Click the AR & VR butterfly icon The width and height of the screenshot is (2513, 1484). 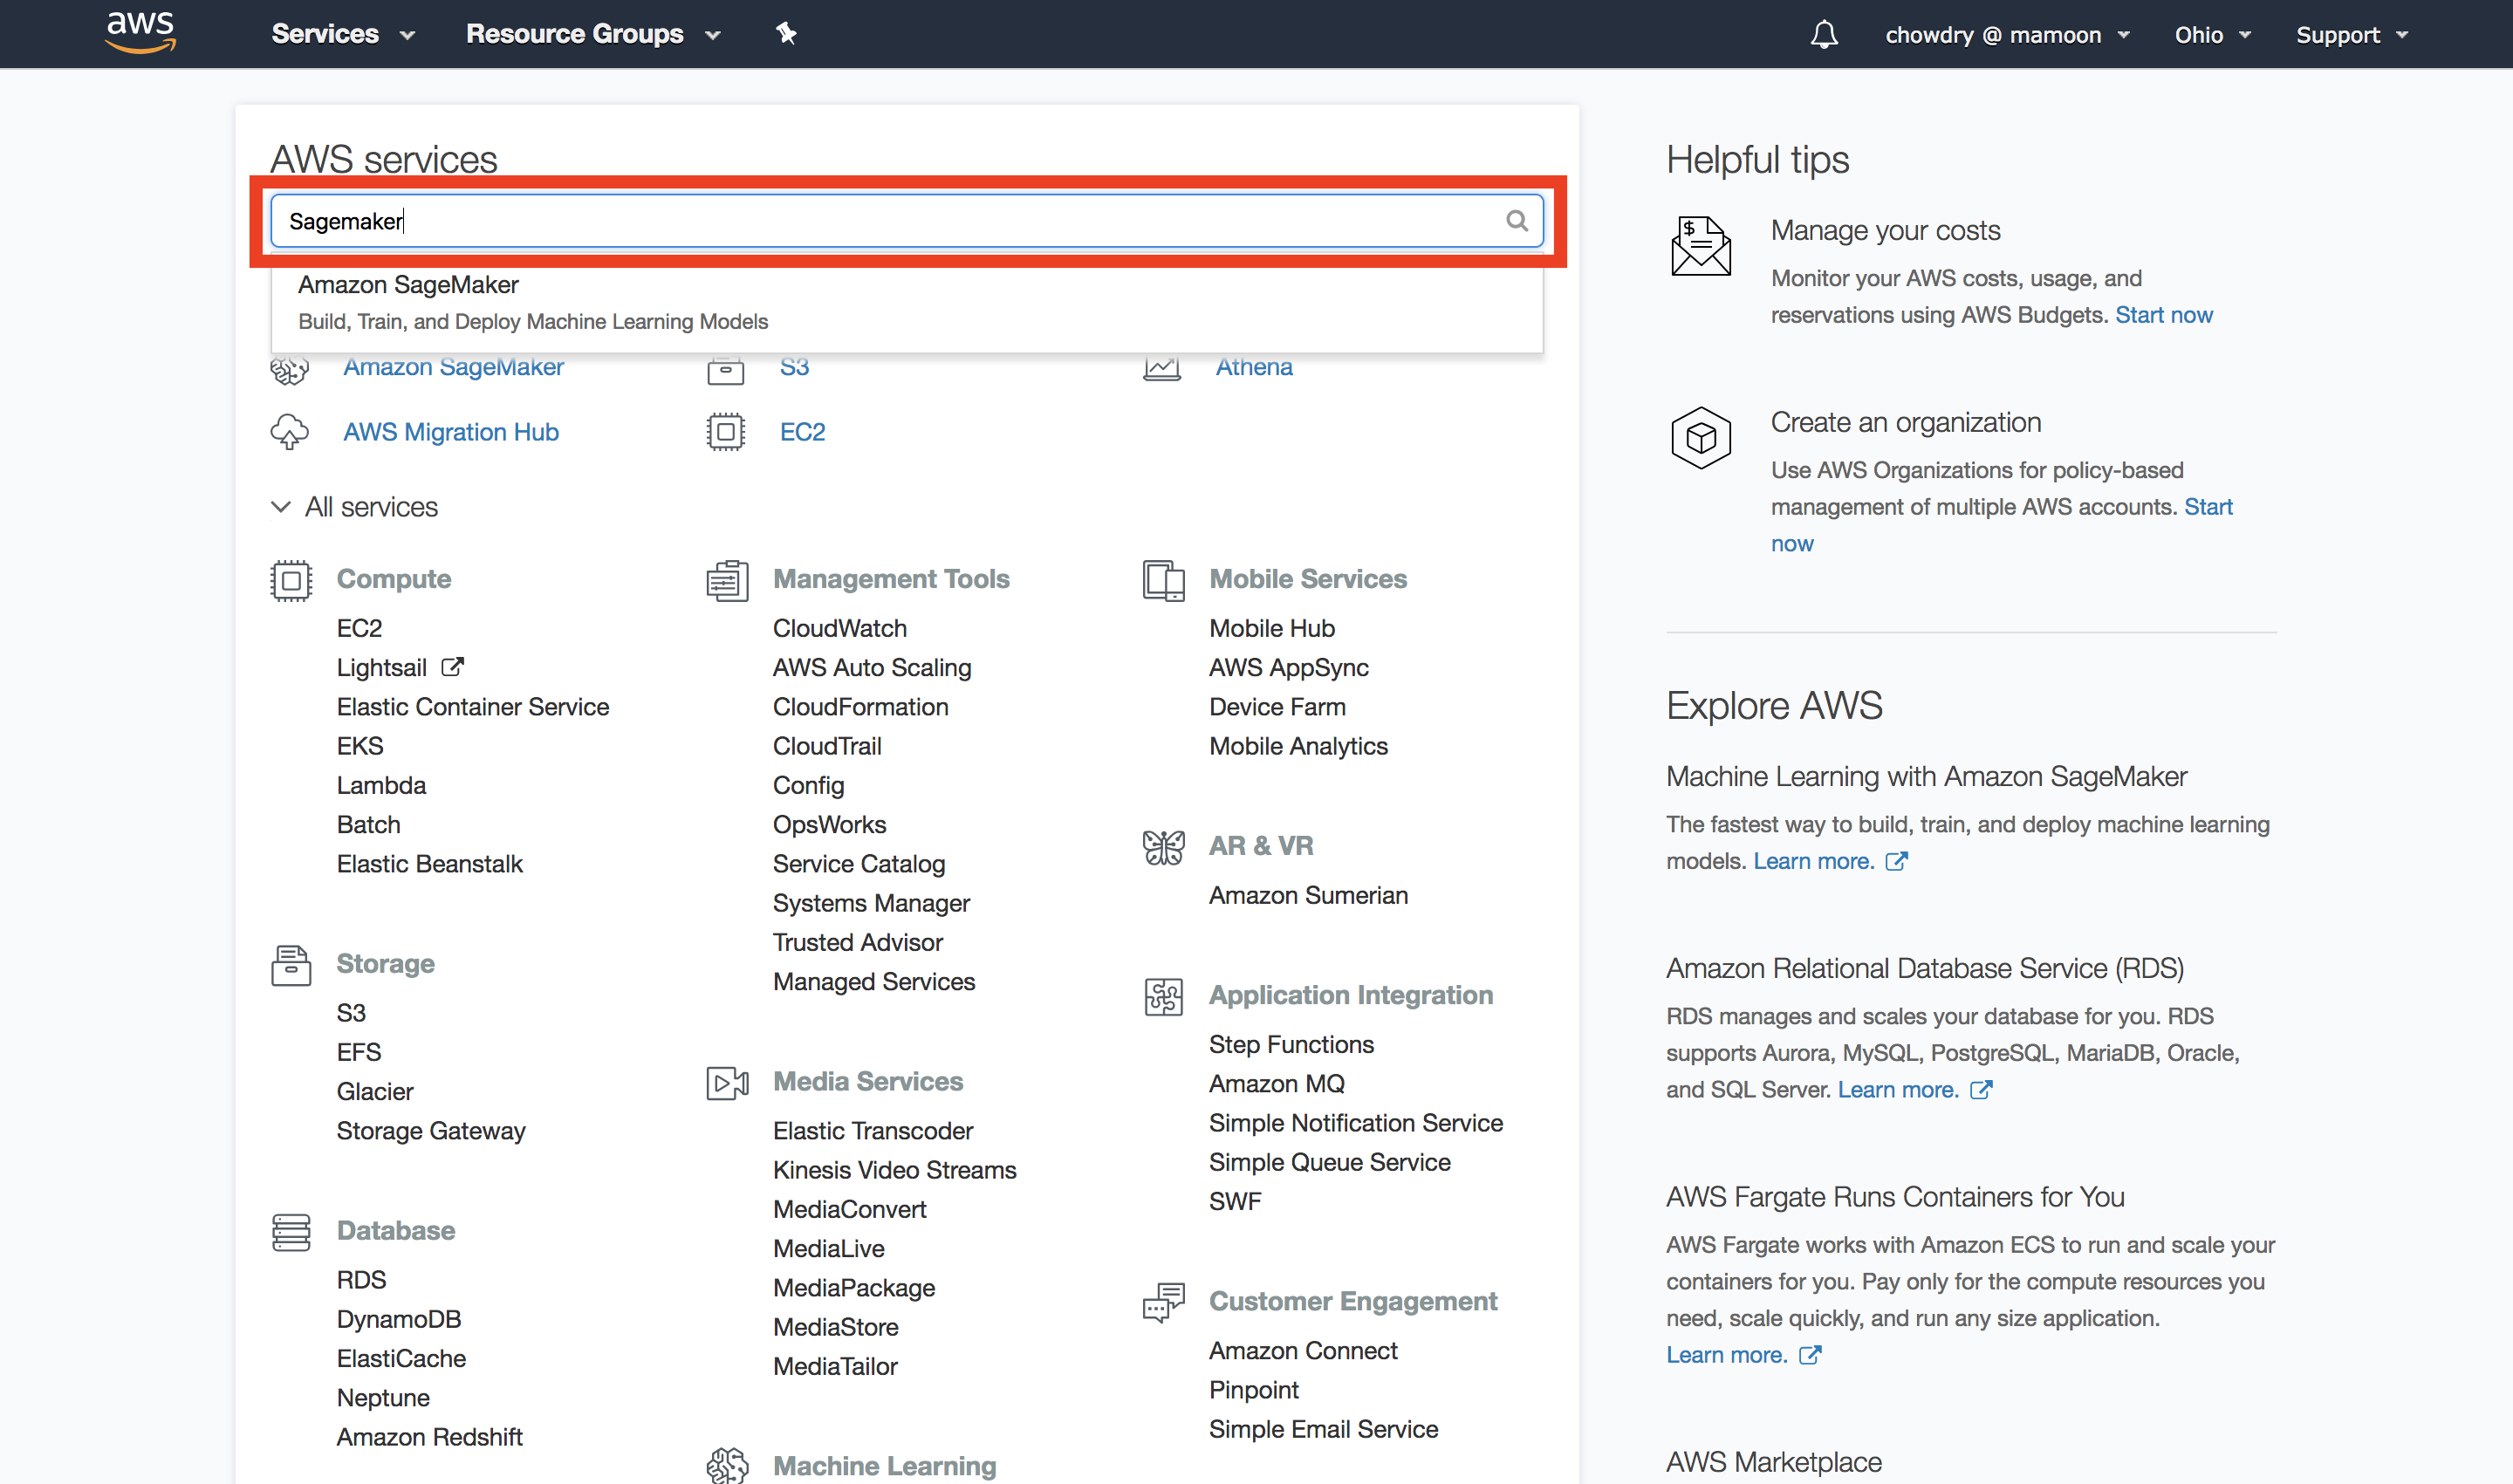pos(1163,846)
